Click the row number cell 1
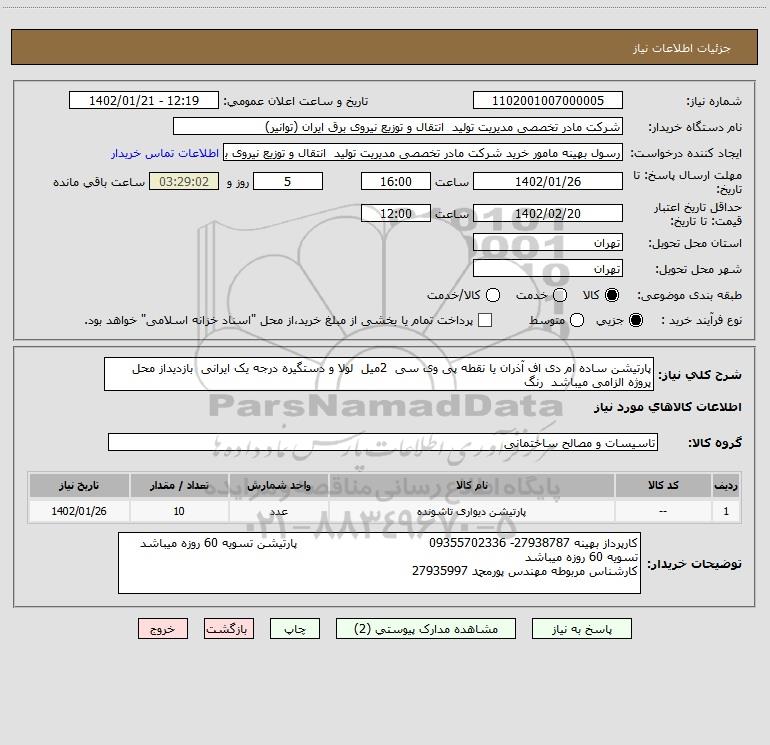Image resolution: width=770 pixels, height=745 pixels. (x=726, y=511)
